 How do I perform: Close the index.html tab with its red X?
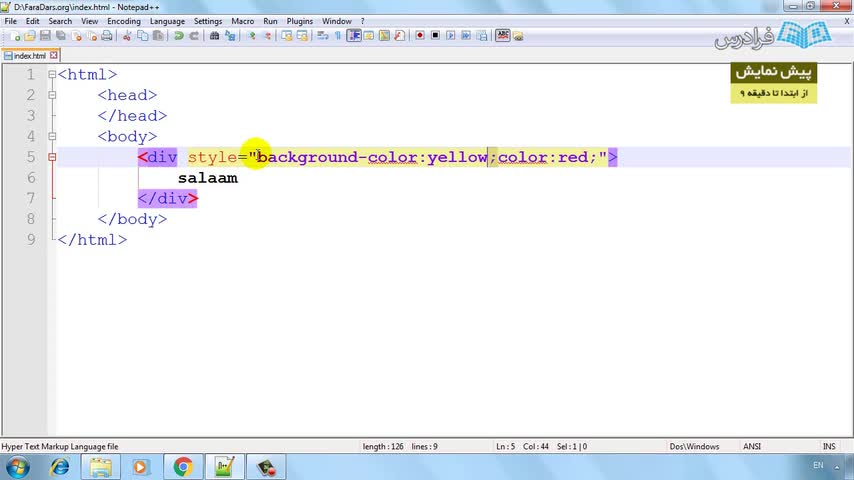point(53,55)
